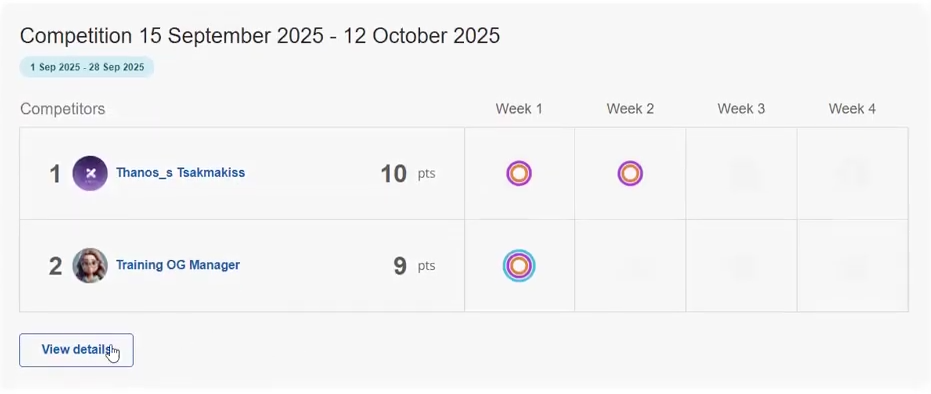Click the 10 pts score for Thanos_s
This screenshot has height=394, width=931.
[408, 174]
